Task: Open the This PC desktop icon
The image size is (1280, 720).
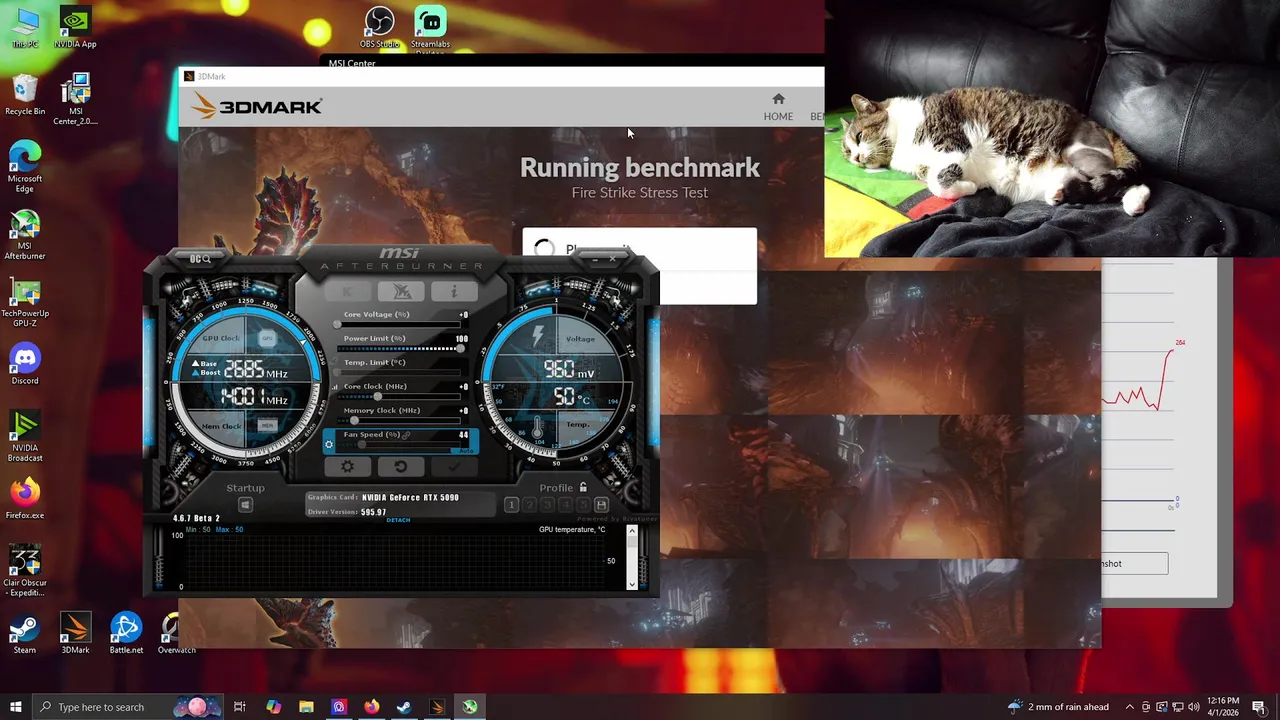Action: (25, 28)
